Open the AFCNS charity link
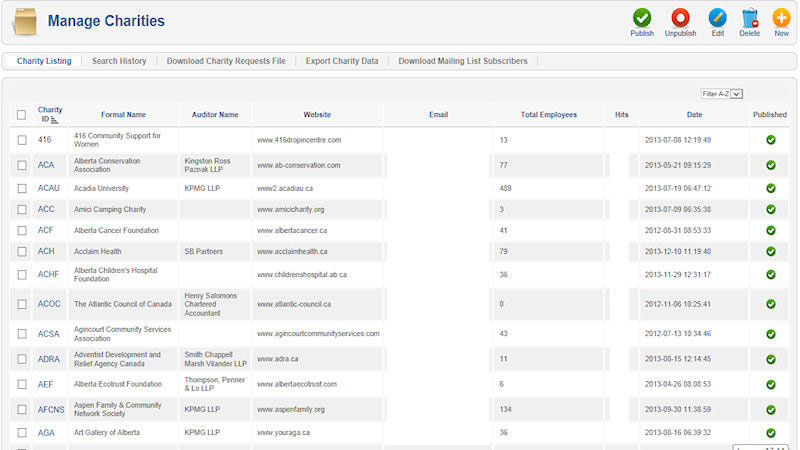Viewport: 800px width, 450px height. [51, 409]
